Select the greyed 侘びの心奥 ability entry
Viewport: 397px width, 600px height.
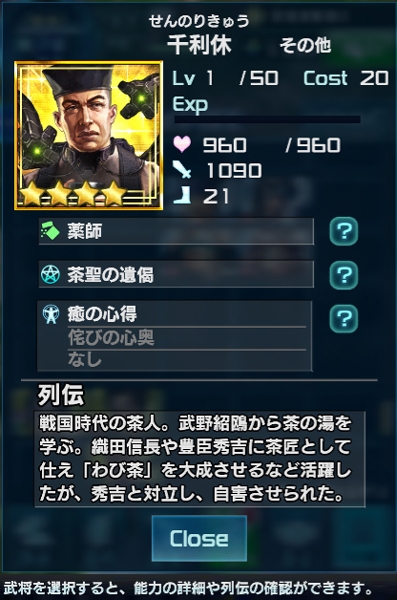(x=111, y=338)
